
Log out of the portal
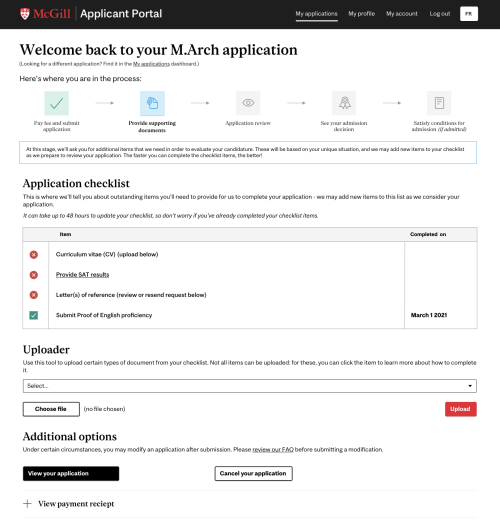click(440, 14)
